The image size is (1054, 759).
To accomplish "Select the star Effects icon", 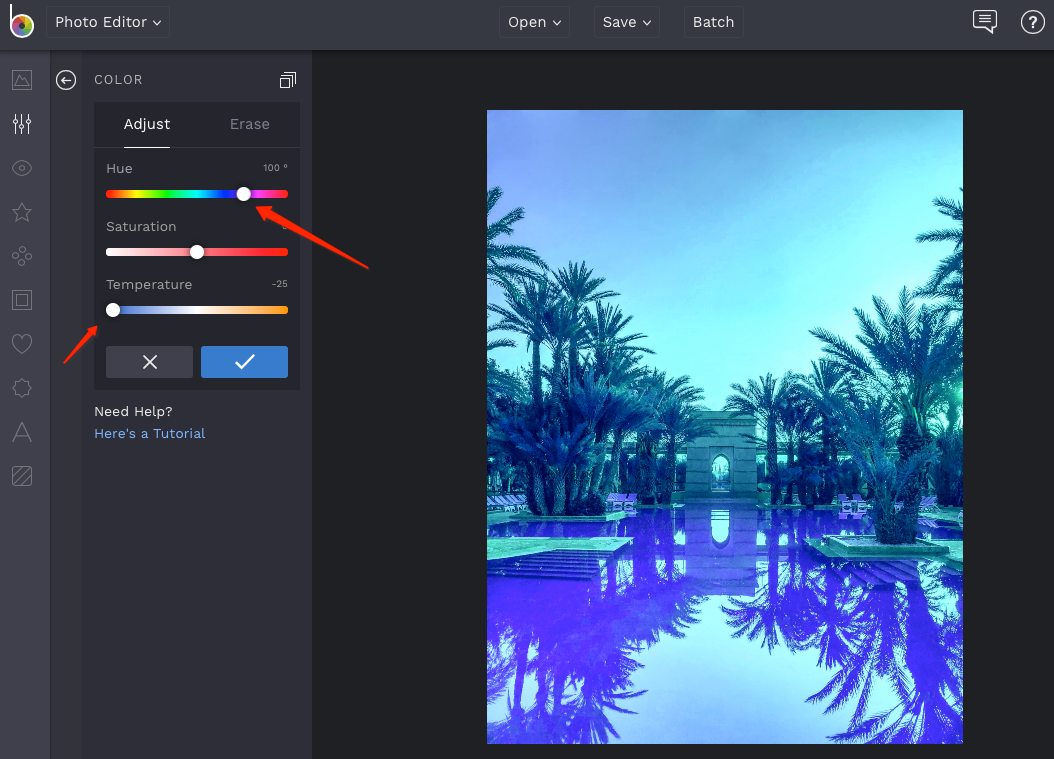I will (x=22, y=212).
